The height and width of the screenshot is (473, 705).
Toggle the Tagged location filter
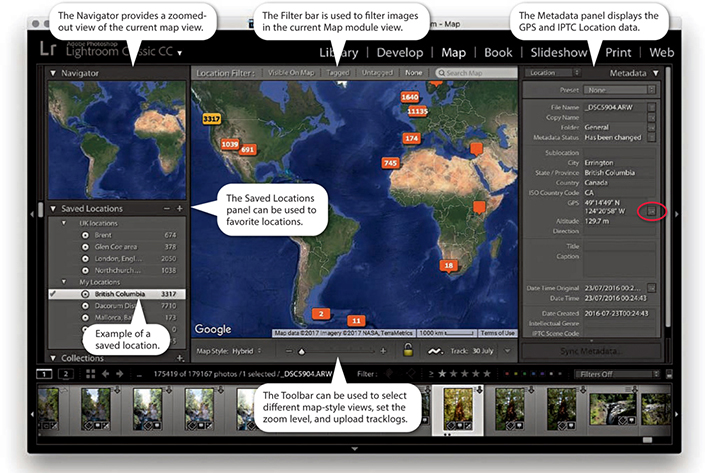click(x=338, y=72)
